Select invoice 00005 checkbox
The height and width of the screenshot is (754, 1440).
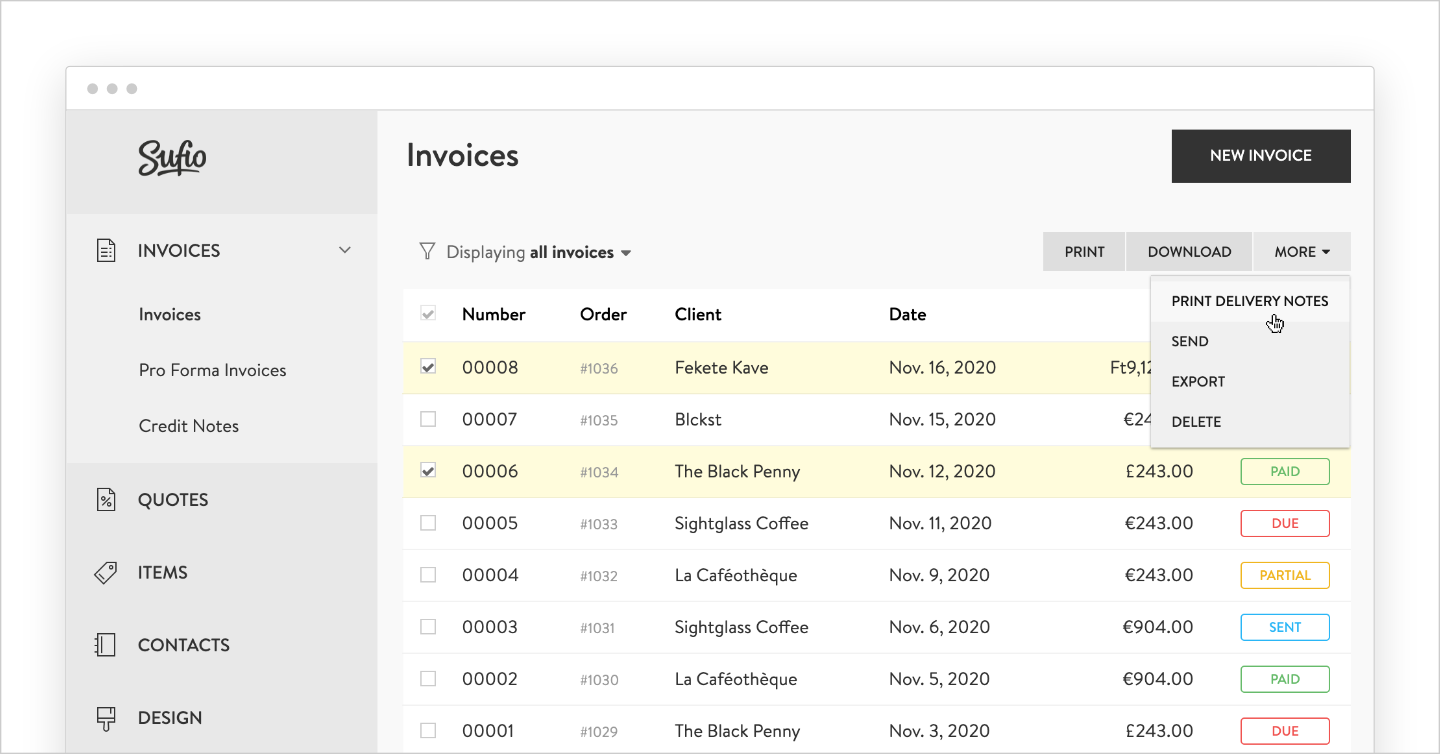[x=428, y=523]
